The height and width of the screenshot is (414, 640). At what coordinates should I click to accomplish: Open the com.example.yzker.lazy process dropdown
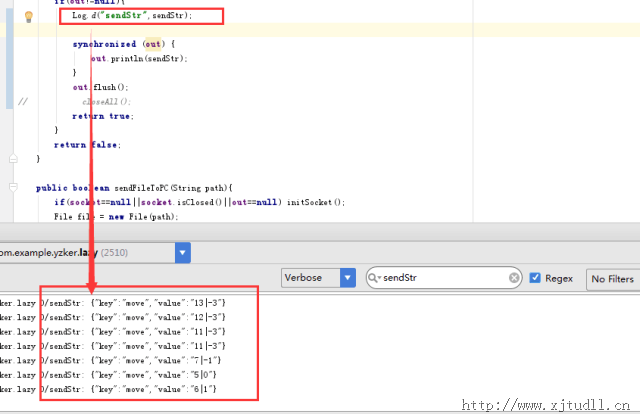(x=182, y=253)
